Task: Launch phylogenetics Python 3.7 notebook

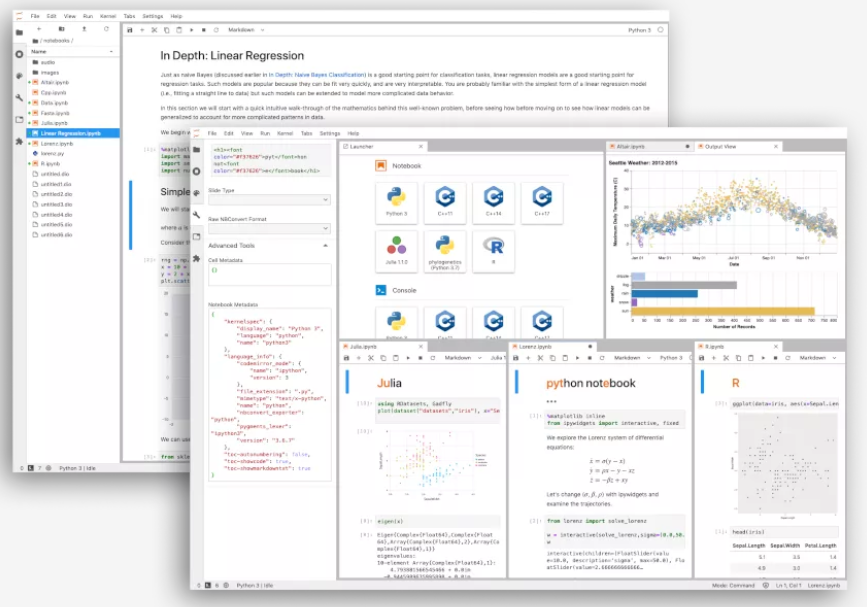Action: coord(445,252)
